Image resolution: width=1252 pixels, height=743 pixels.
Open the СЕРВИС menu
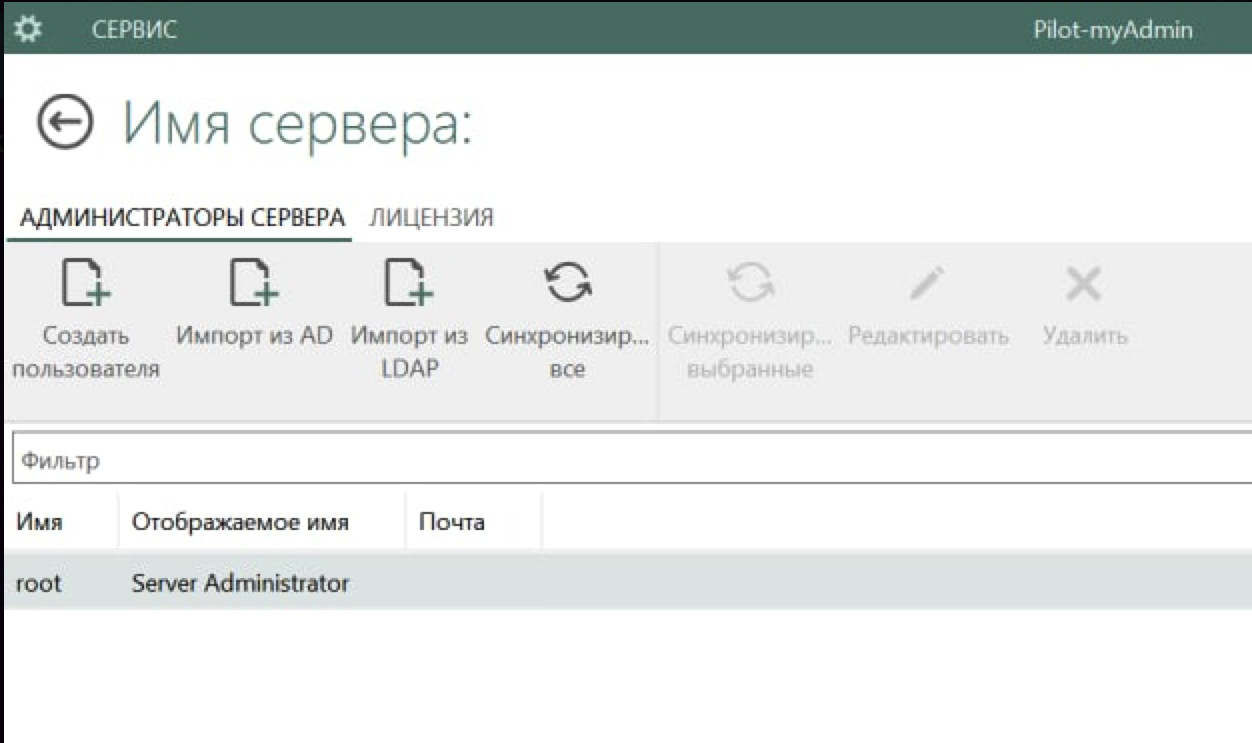(x=134, y=30)
